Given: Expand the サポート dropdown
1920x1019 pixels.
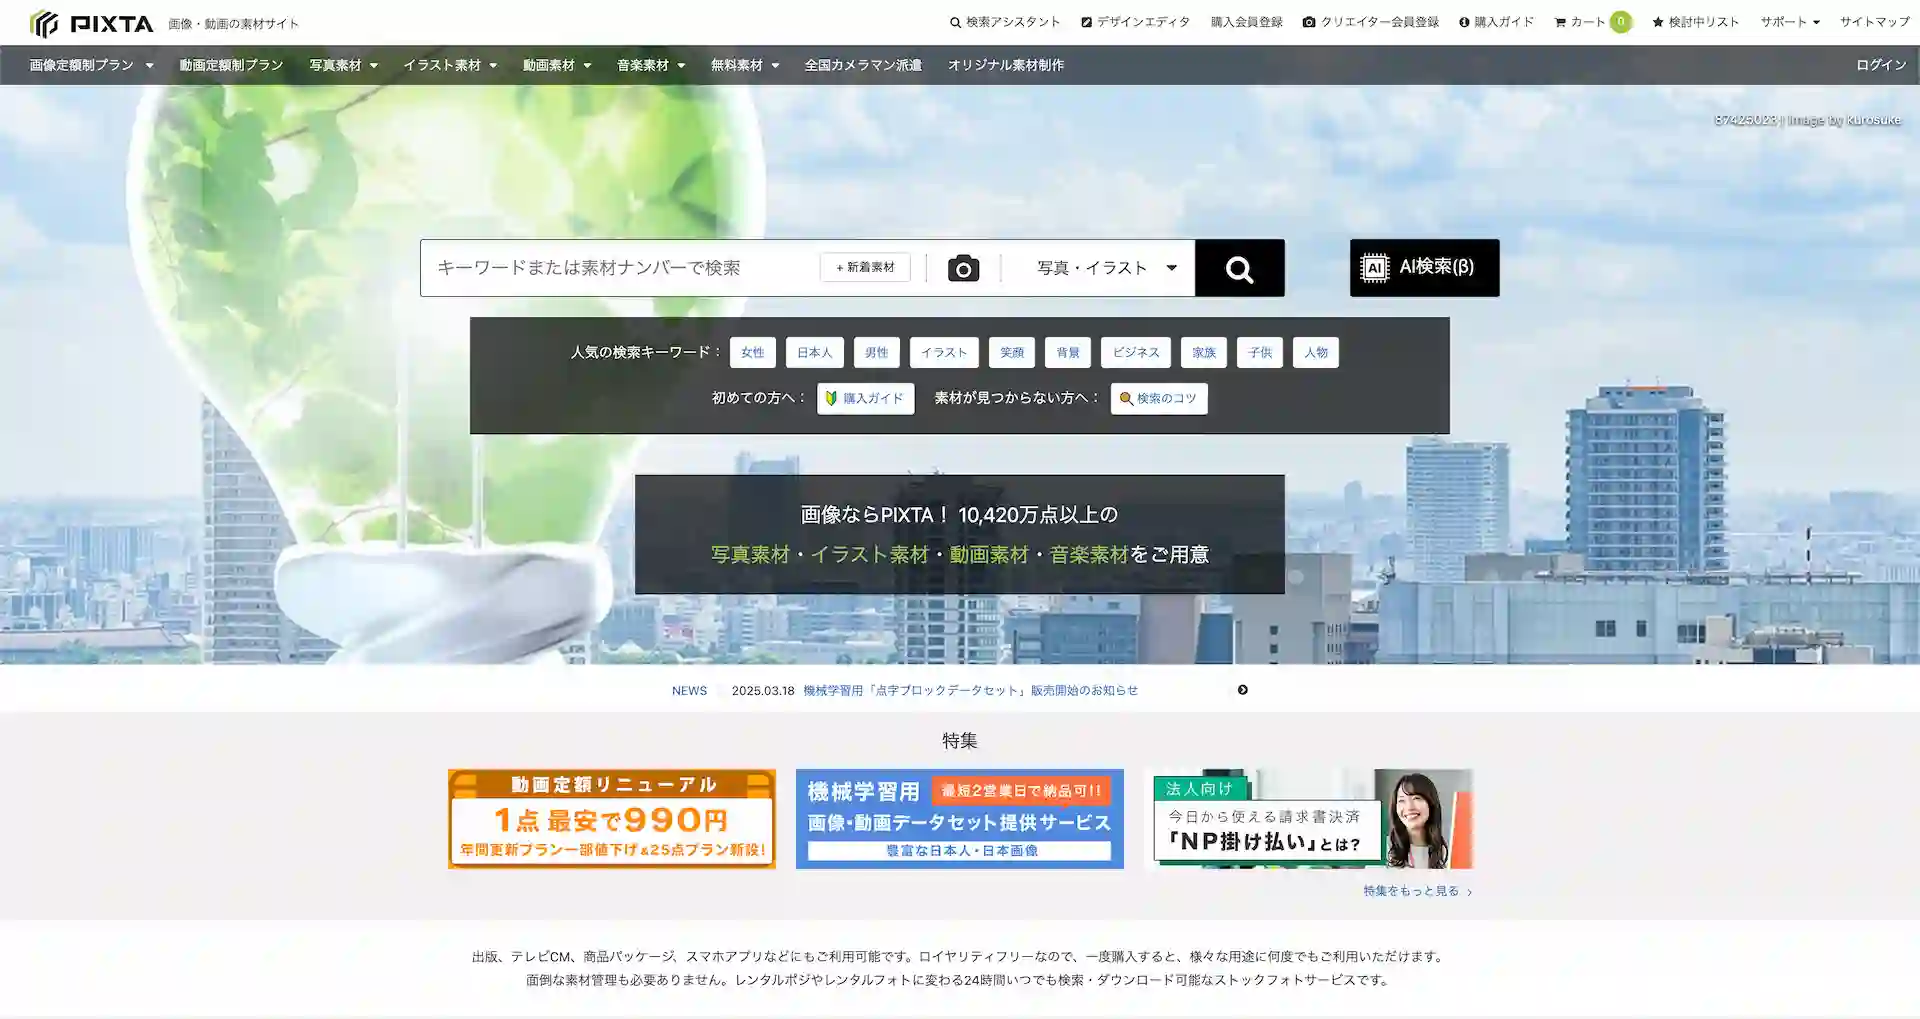Looking at the screenshot, I should 1790,22.
